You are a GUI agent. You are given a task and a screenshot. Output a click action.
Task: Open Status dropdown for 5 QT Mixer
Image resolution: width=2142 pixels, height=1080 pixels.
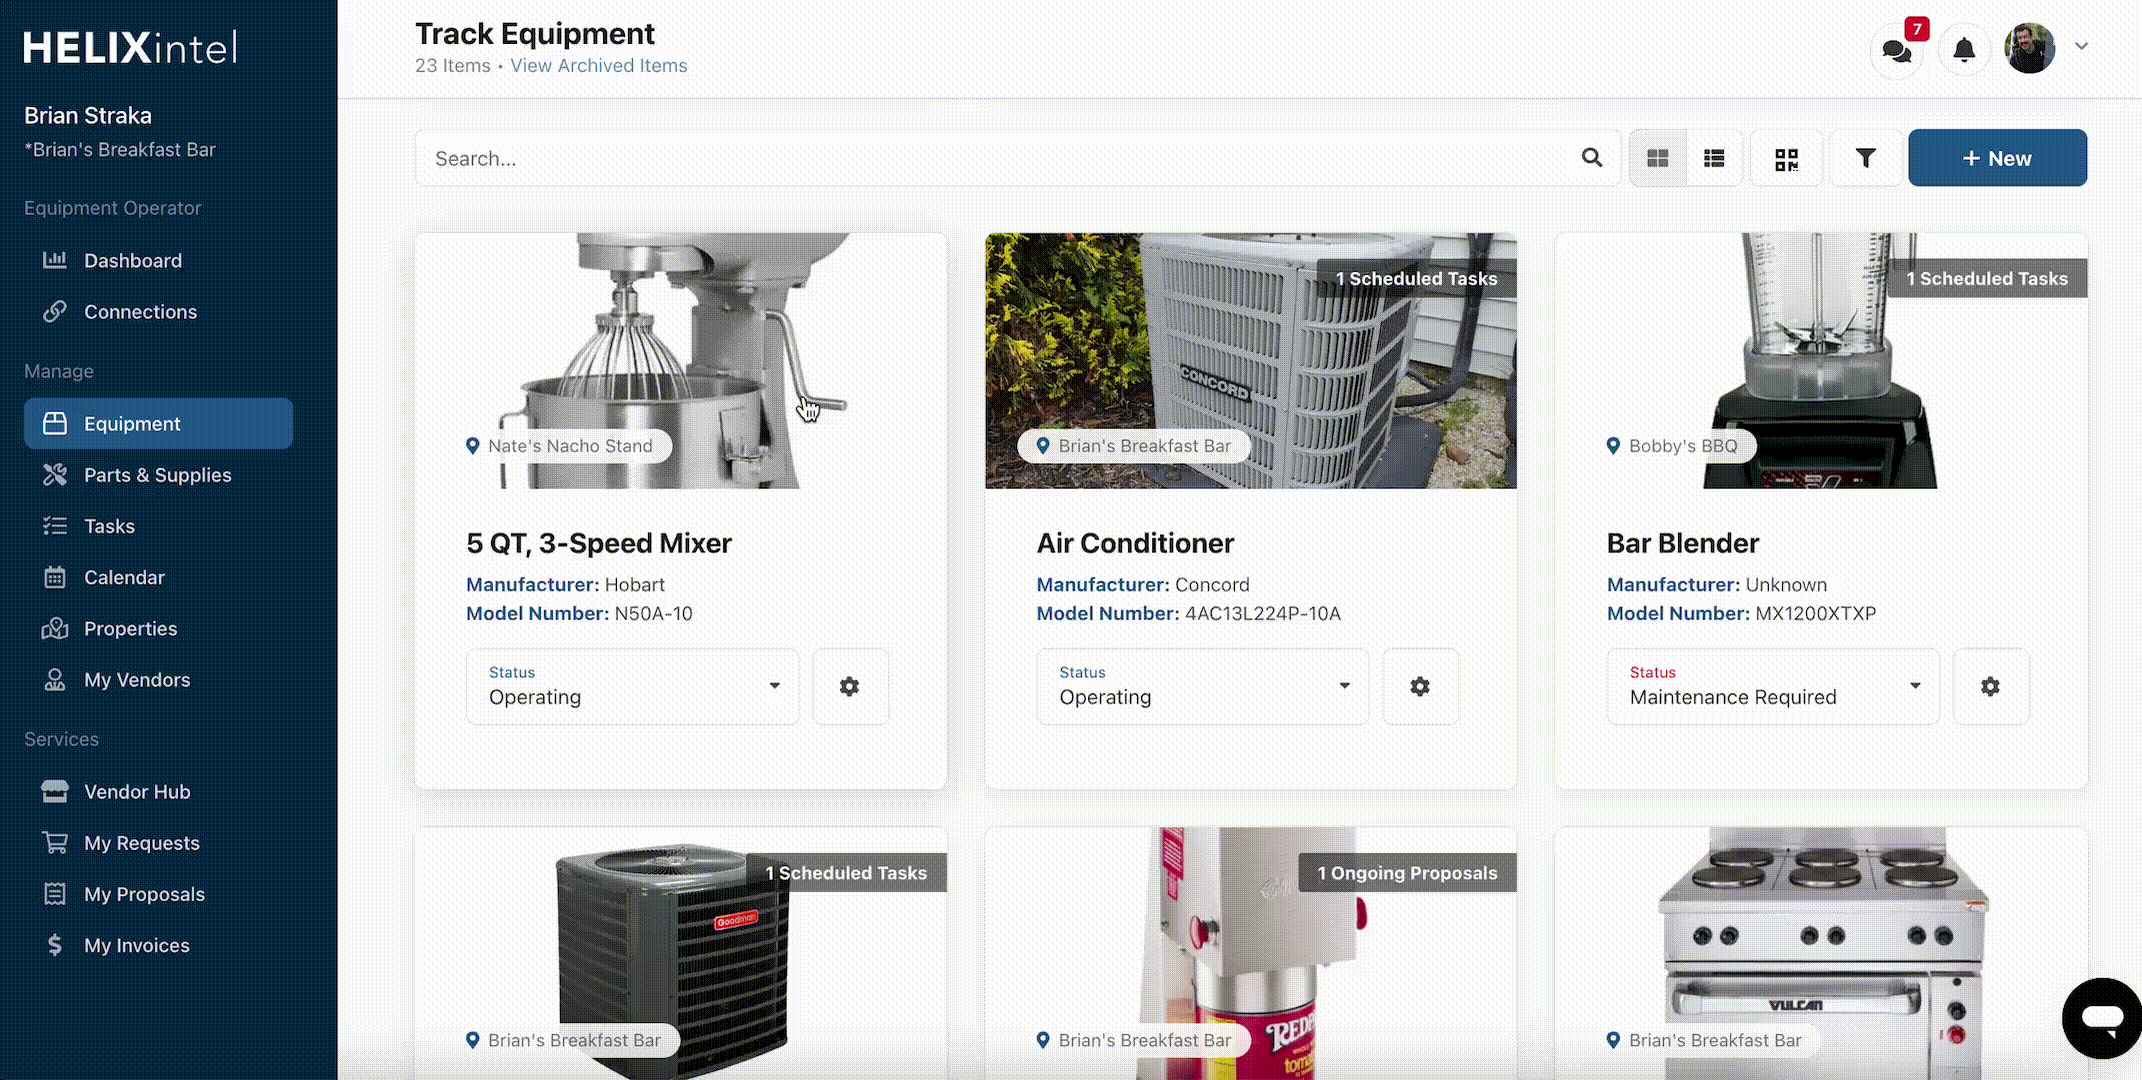632,686
